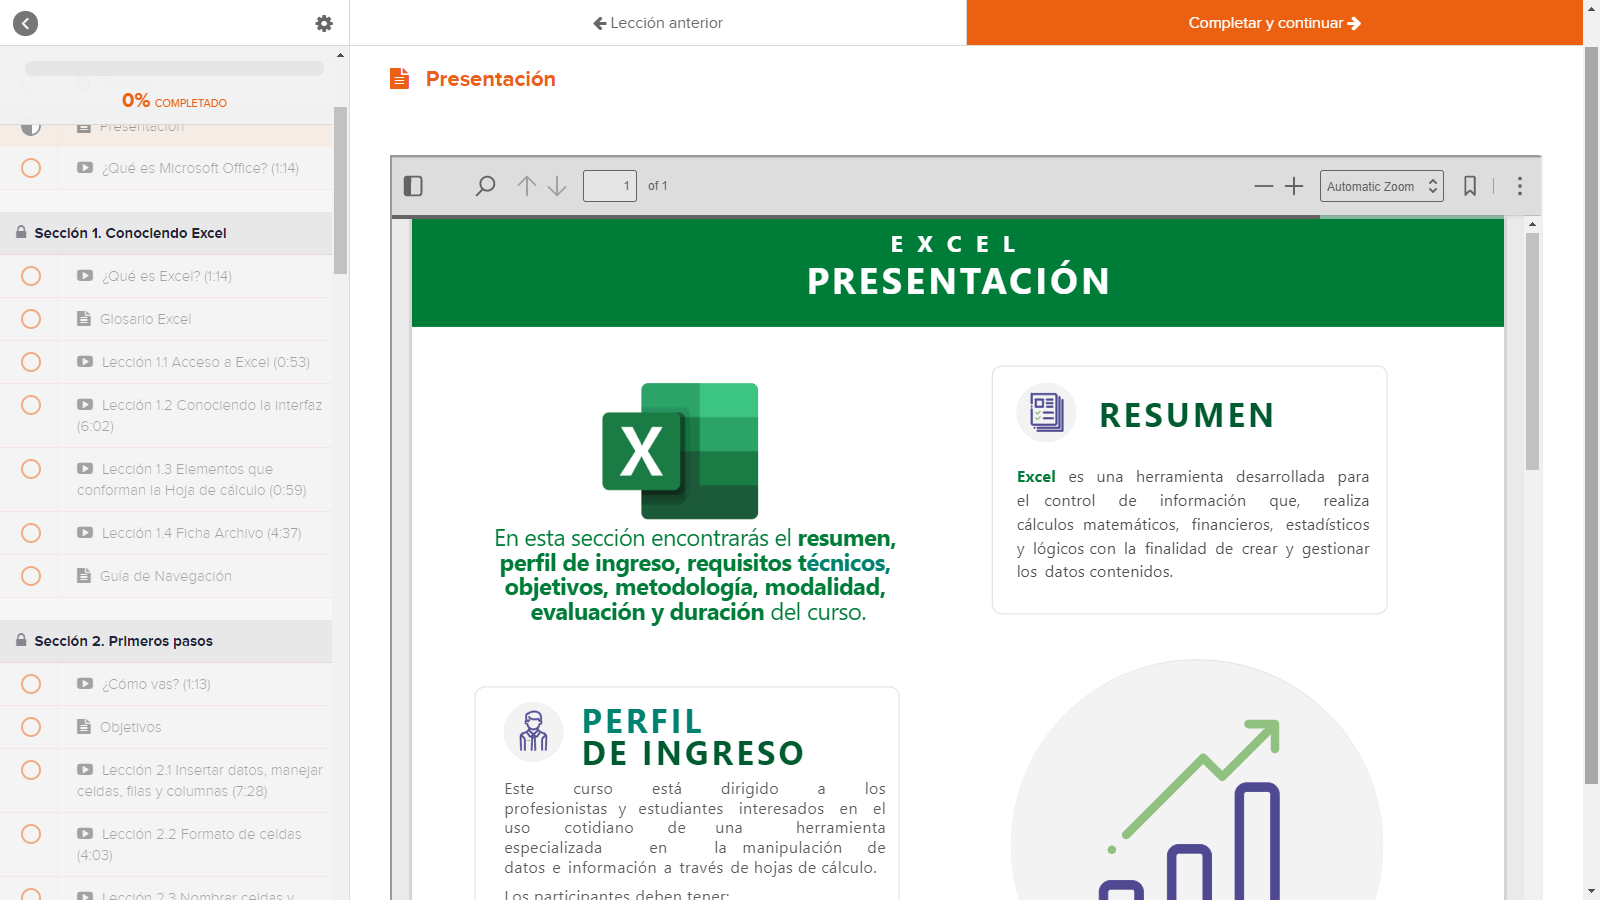Click the page main scrollbar thumb
This screenshot has width=1600, height=900.
[1592, 415]
